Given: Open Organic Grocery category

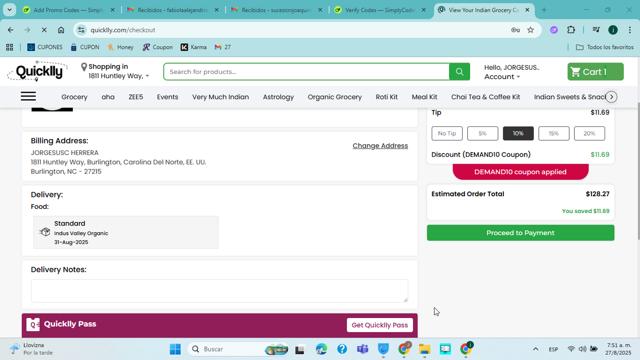Looking at the screenshot, I should (335, 97).
